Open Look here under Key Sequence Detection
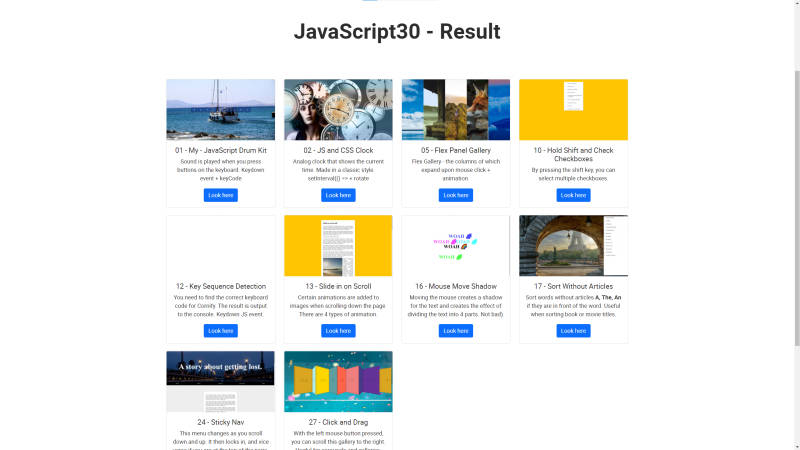 click(220, 331)
